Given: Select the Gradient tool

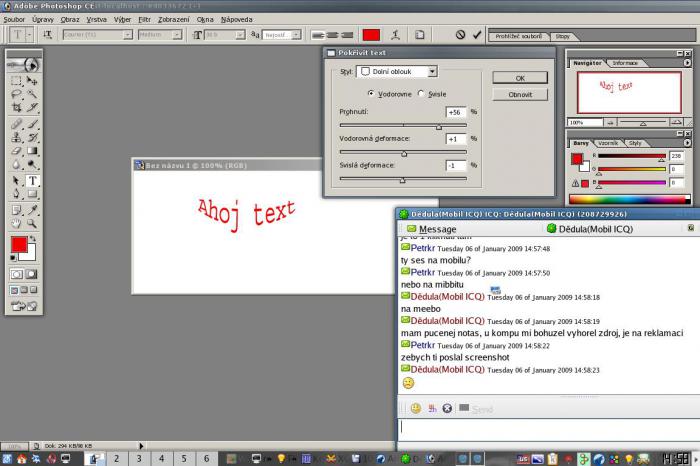Looking at the screenshot, I should click(32, 151).
